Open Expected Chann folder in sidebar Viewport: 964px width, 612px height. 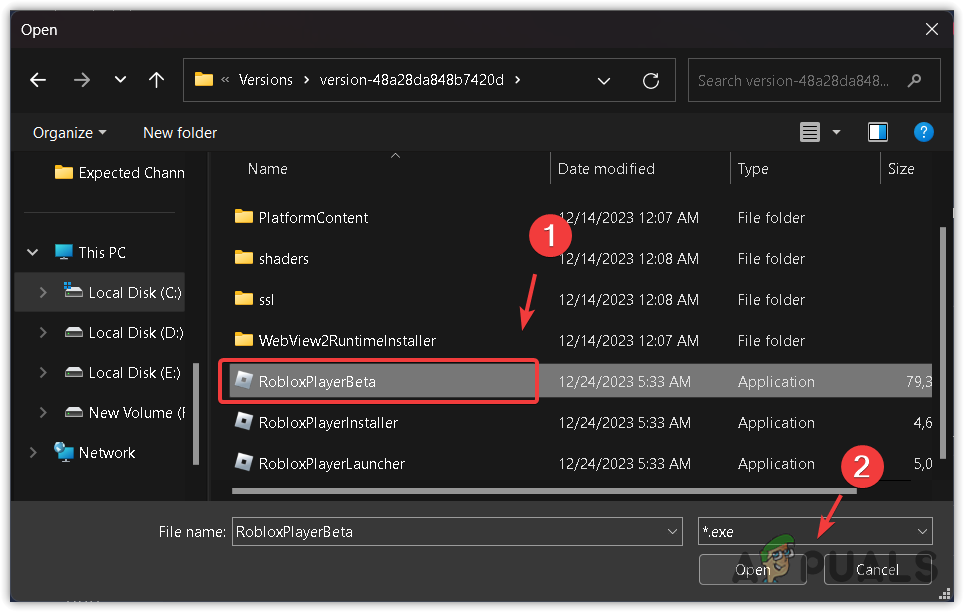[x=119, y=173]
